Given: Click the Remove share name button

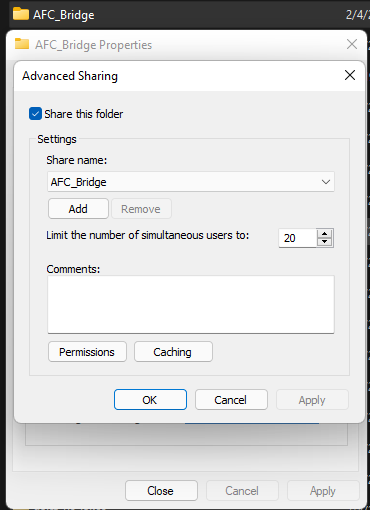Looking at the screenshot, I should click(141, 209).
